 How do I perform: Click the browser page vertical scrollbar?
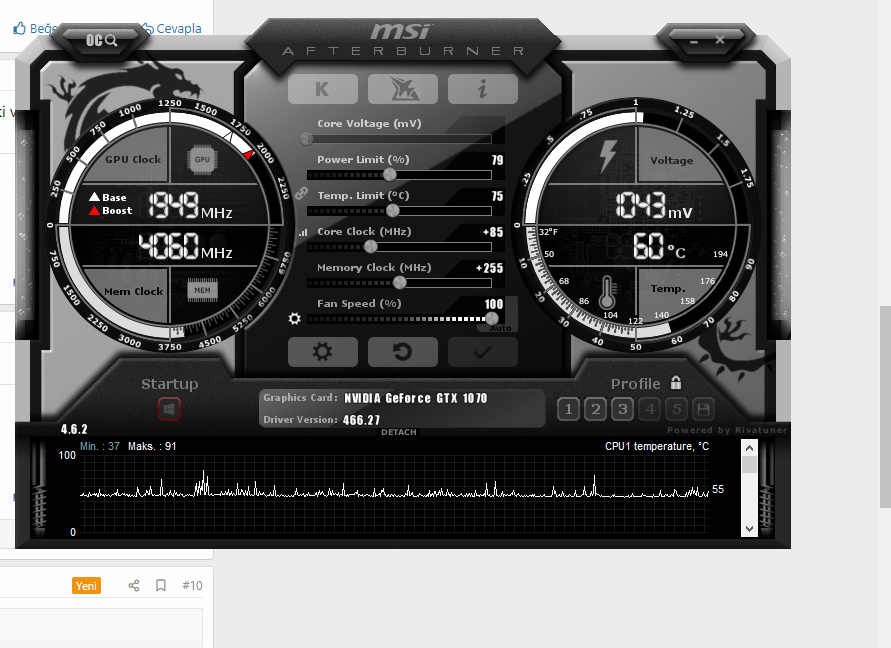tap(885, 407)
